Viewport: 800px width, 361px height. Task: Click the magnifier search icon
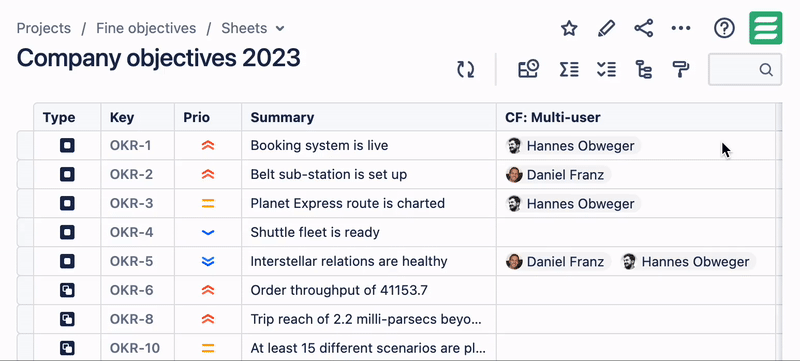click(x=766, y=69)
